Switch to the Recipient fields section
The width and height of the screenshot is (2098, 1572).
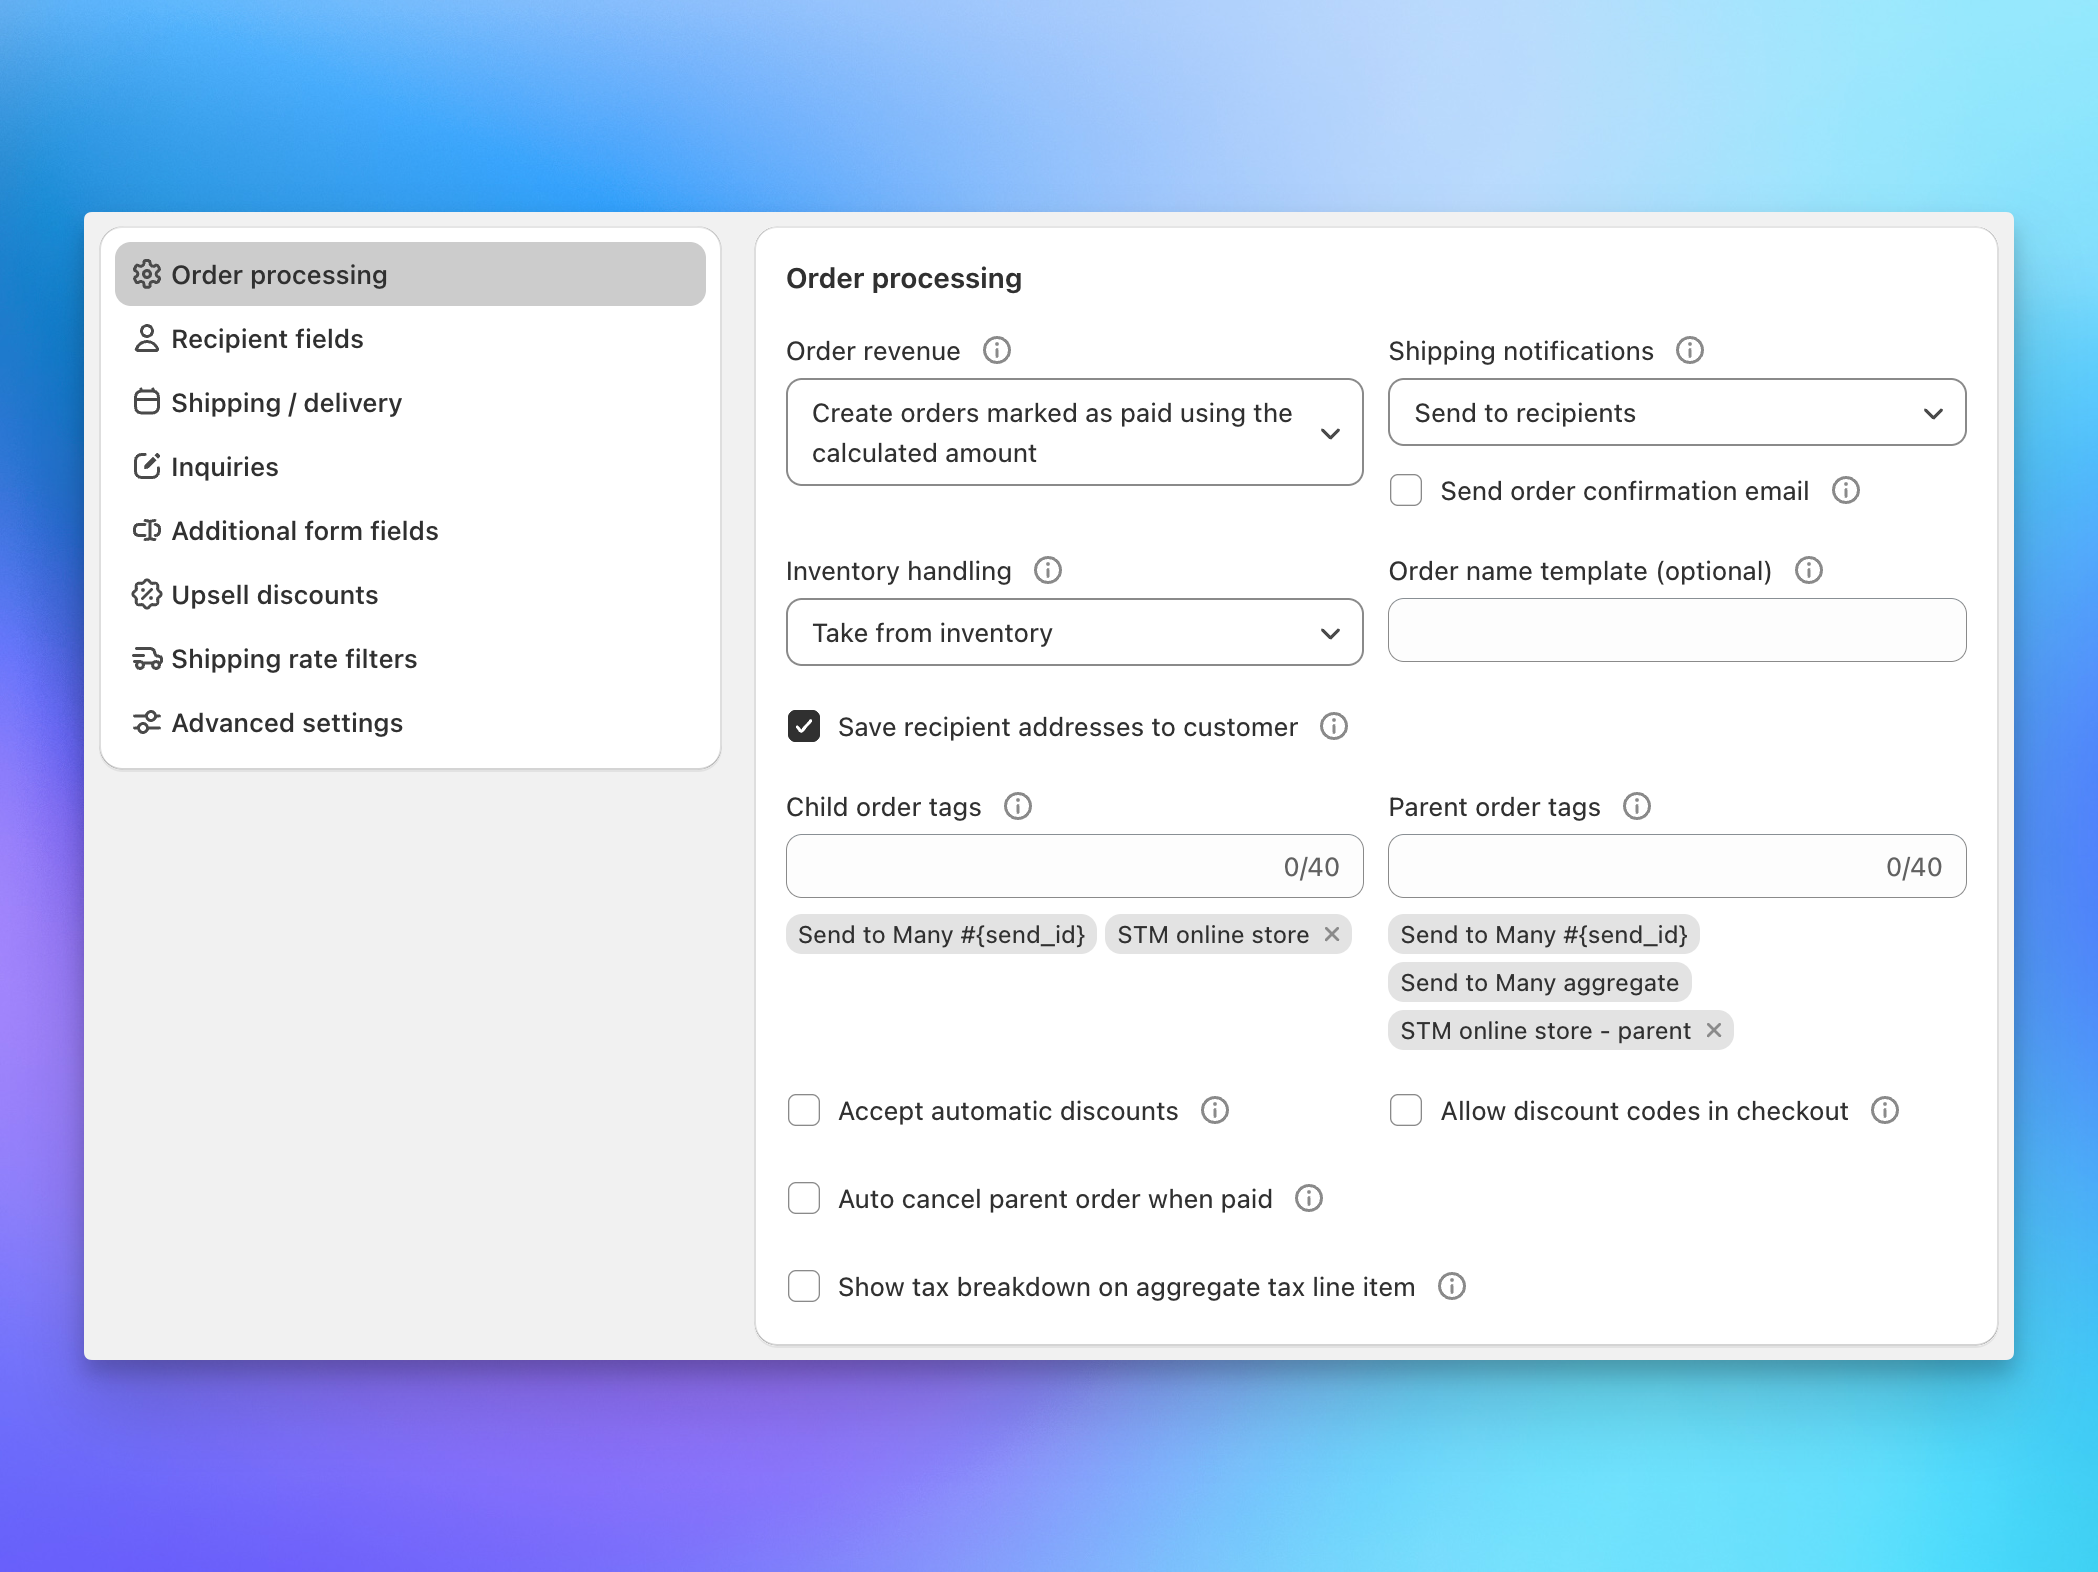[266, 338]
